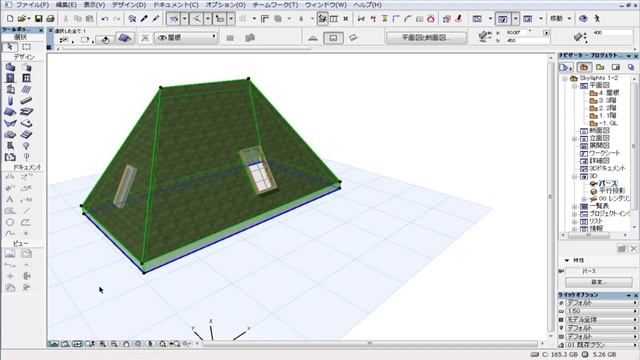Select the Arrow selection tool
Image resolution: width=640 pixels, height=360 pixels.
[10, 47]
